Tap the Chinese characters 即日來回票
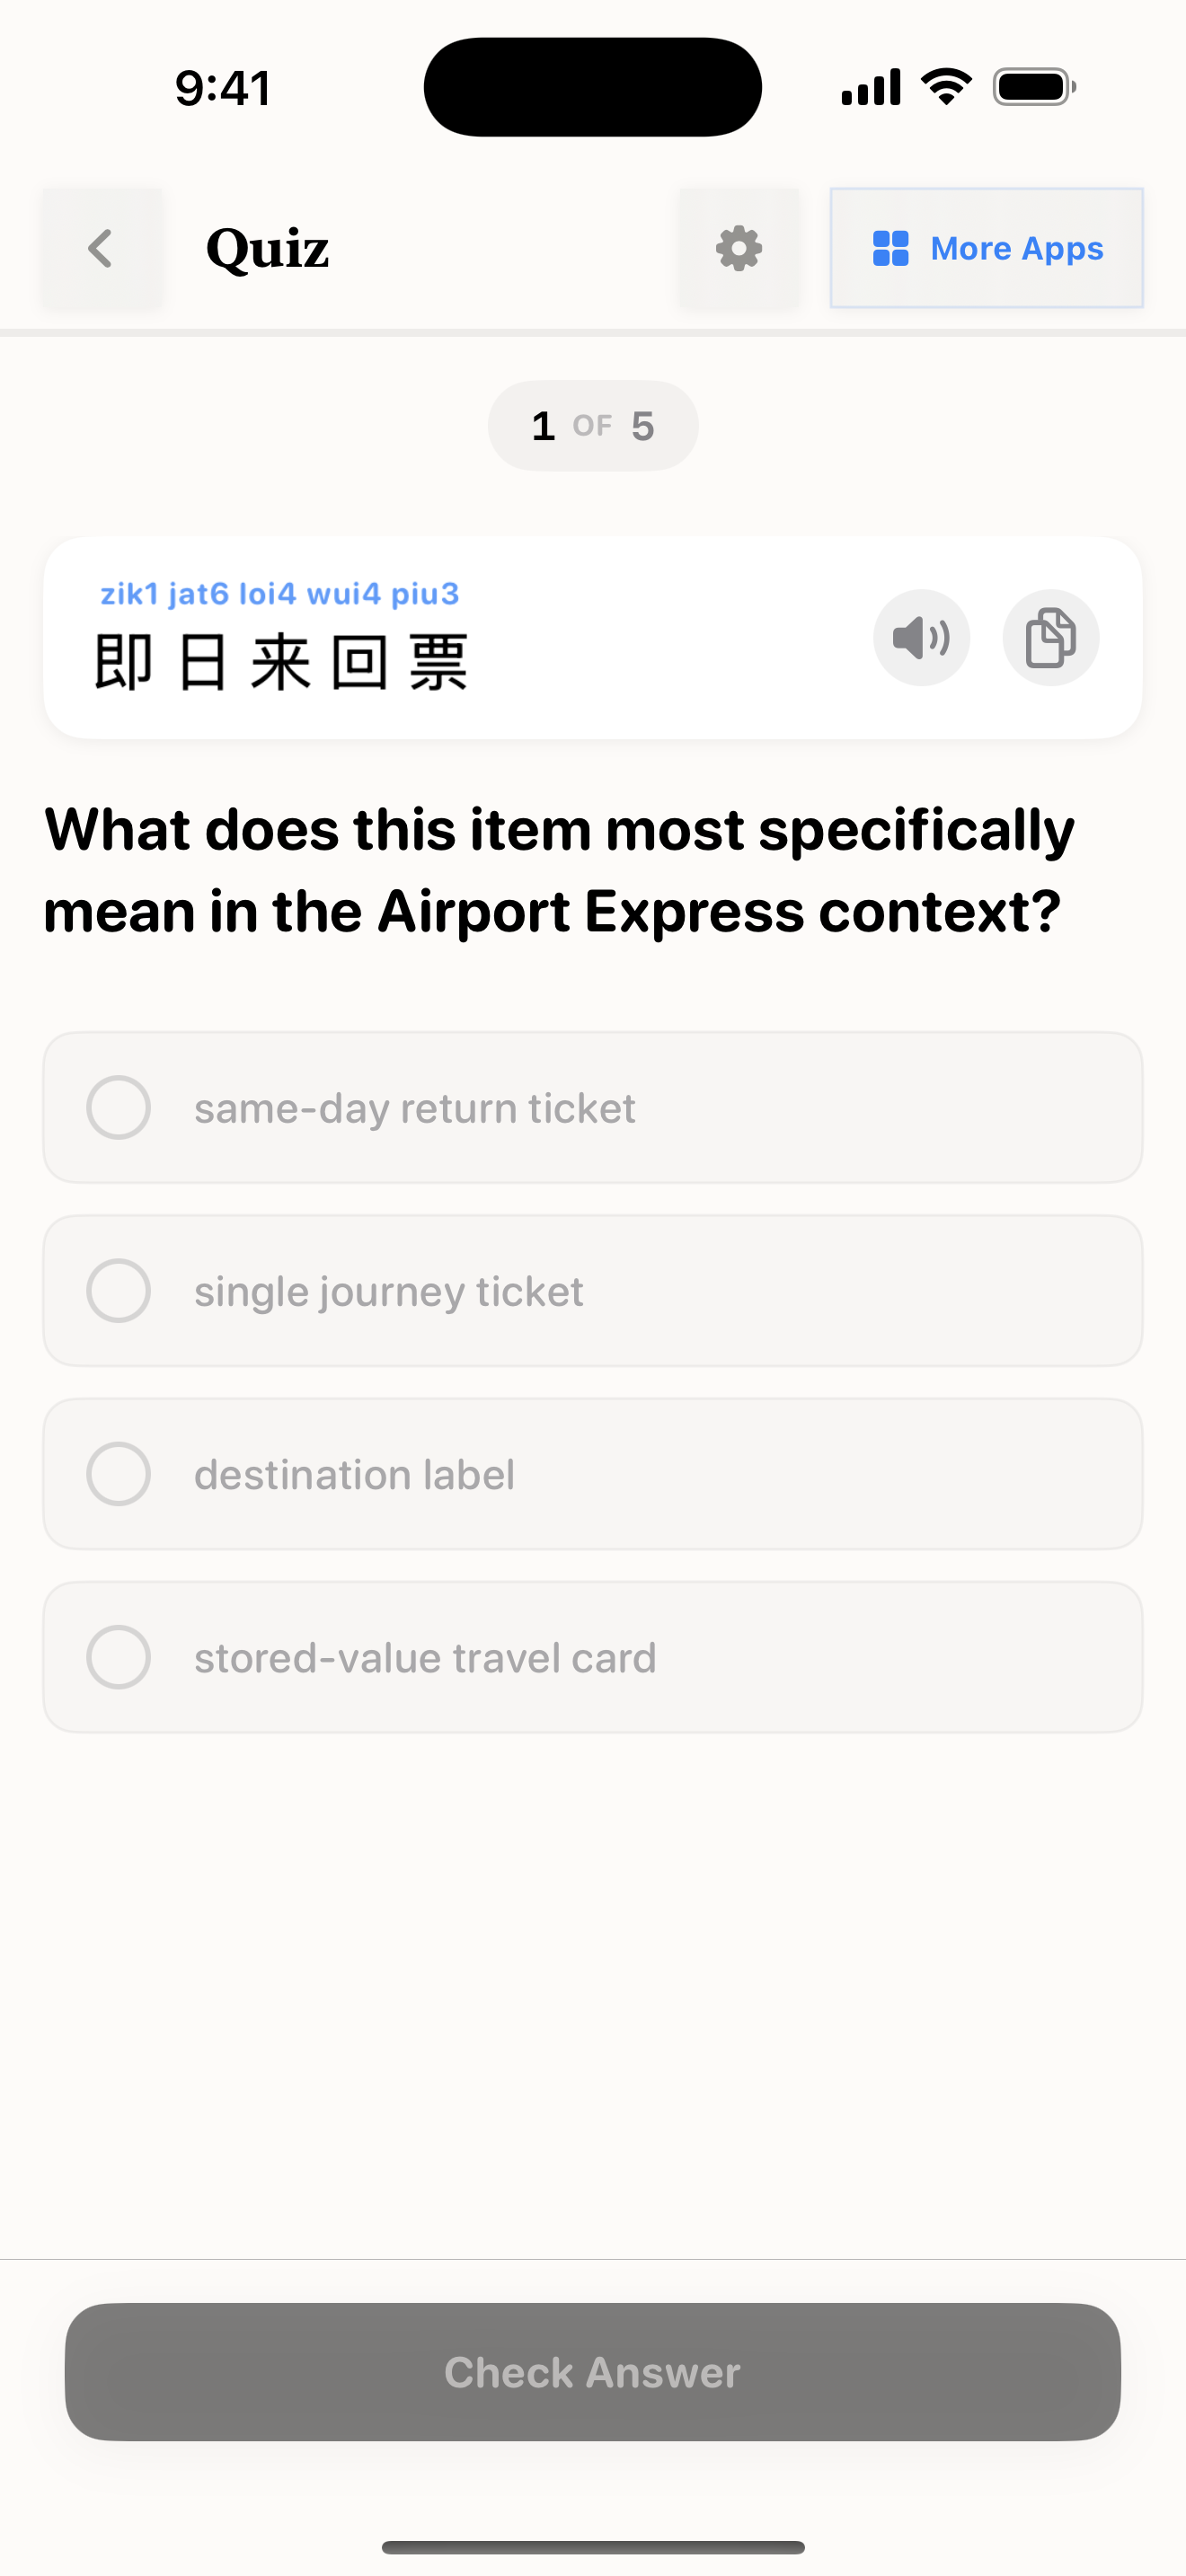Screen dimensions: 1186x2576 (281, 662)
